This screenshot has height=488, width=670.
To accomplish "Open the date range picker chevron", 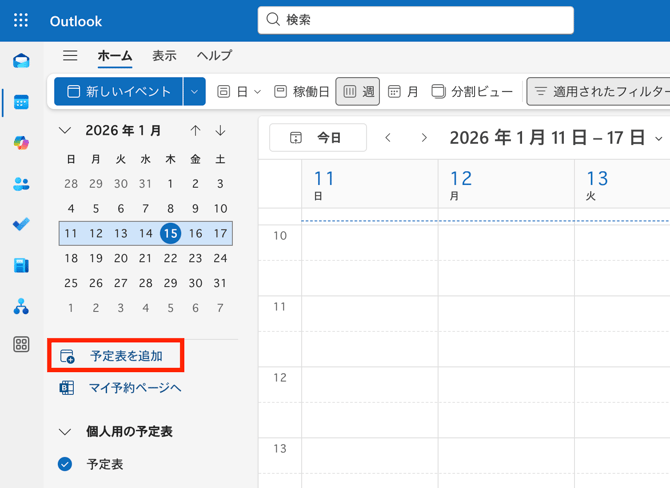I will 658,138.
